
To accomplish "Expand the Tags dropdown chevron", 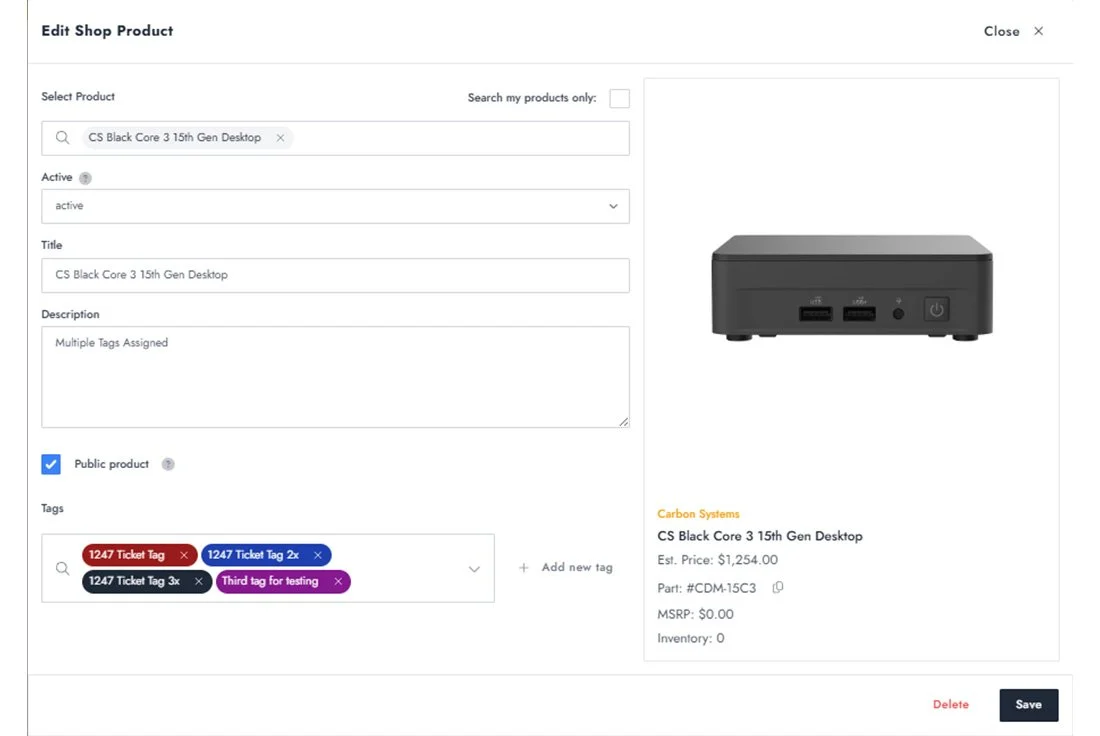I will [x=474, y=569].
